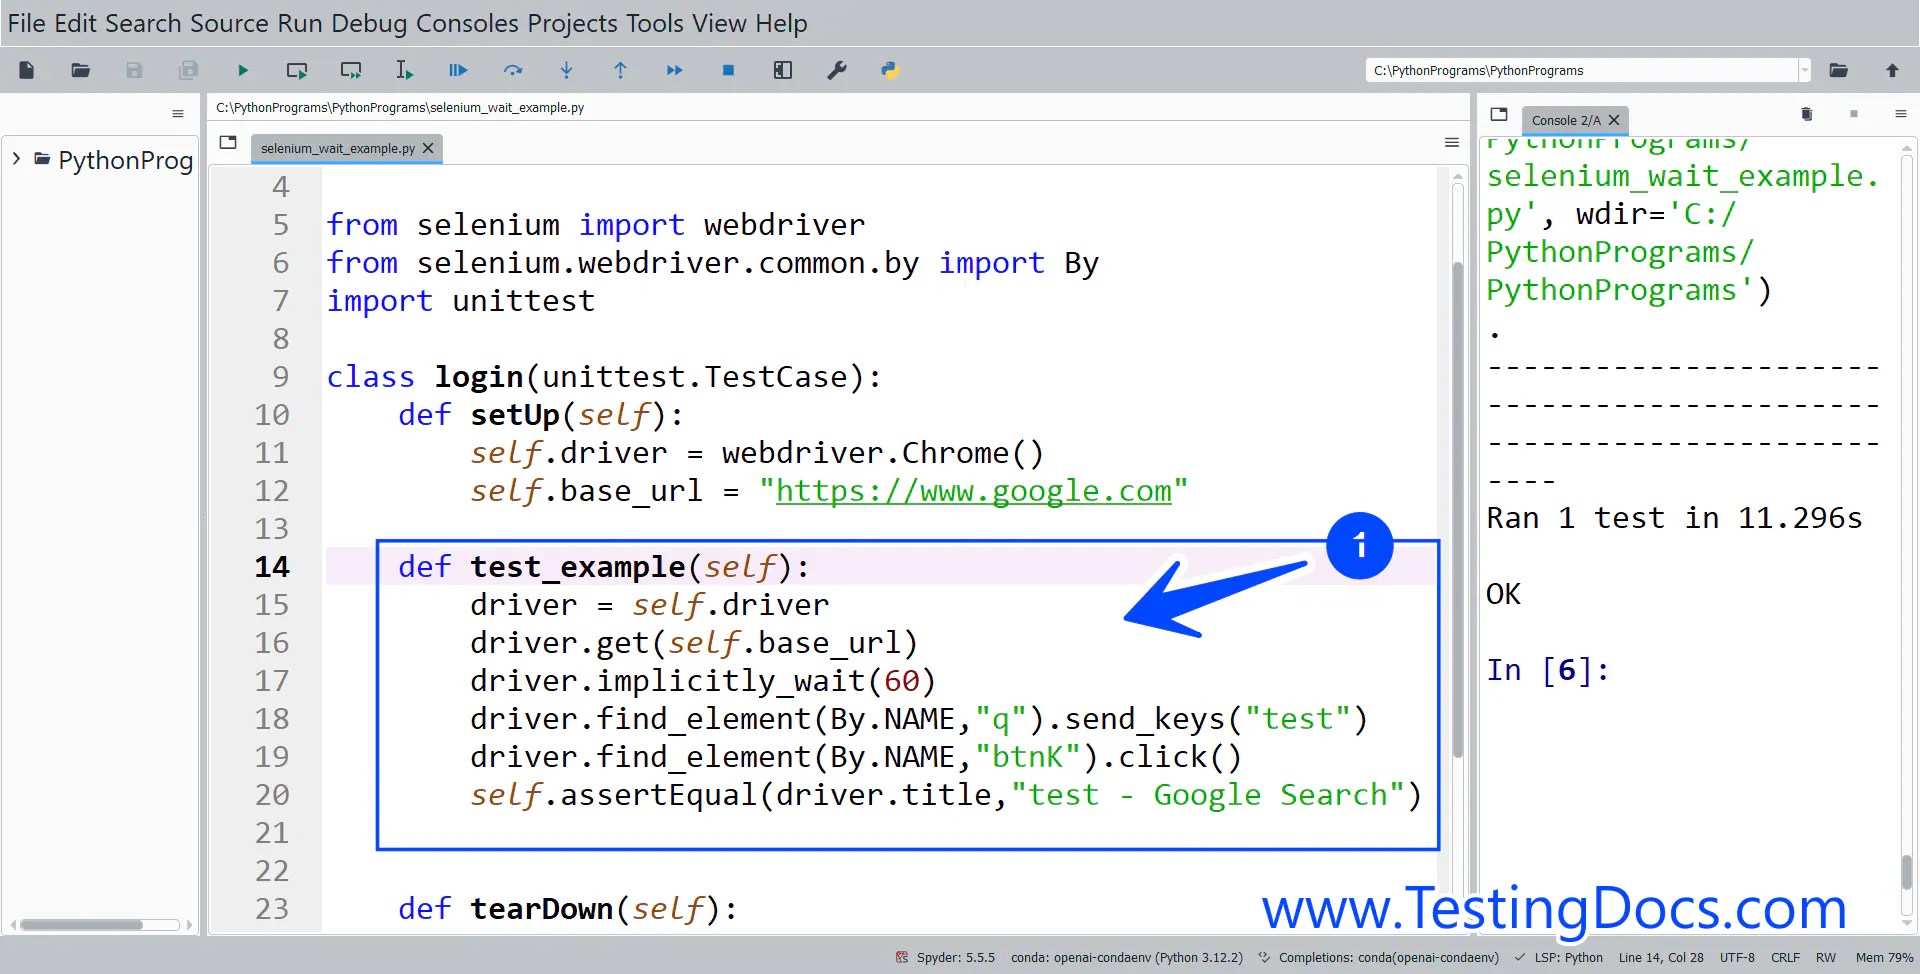Viewport: 1920px width, 974px height.
Task: Click the Save all files icon
Action: (188, 70)
